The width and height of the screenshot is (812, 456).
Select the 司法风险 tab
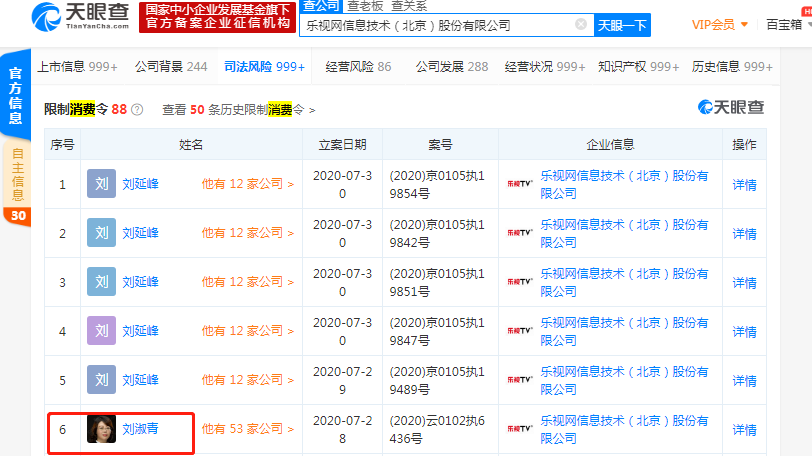[264, 67]
